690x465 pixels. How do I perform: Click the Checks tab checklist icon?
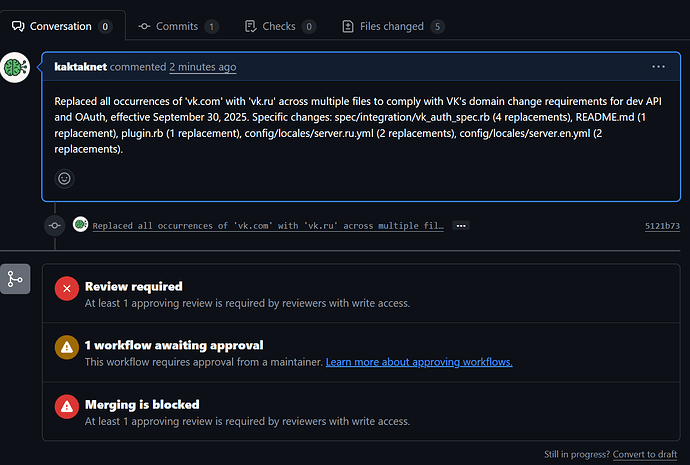pyautogui.click(x=250, y=26)
